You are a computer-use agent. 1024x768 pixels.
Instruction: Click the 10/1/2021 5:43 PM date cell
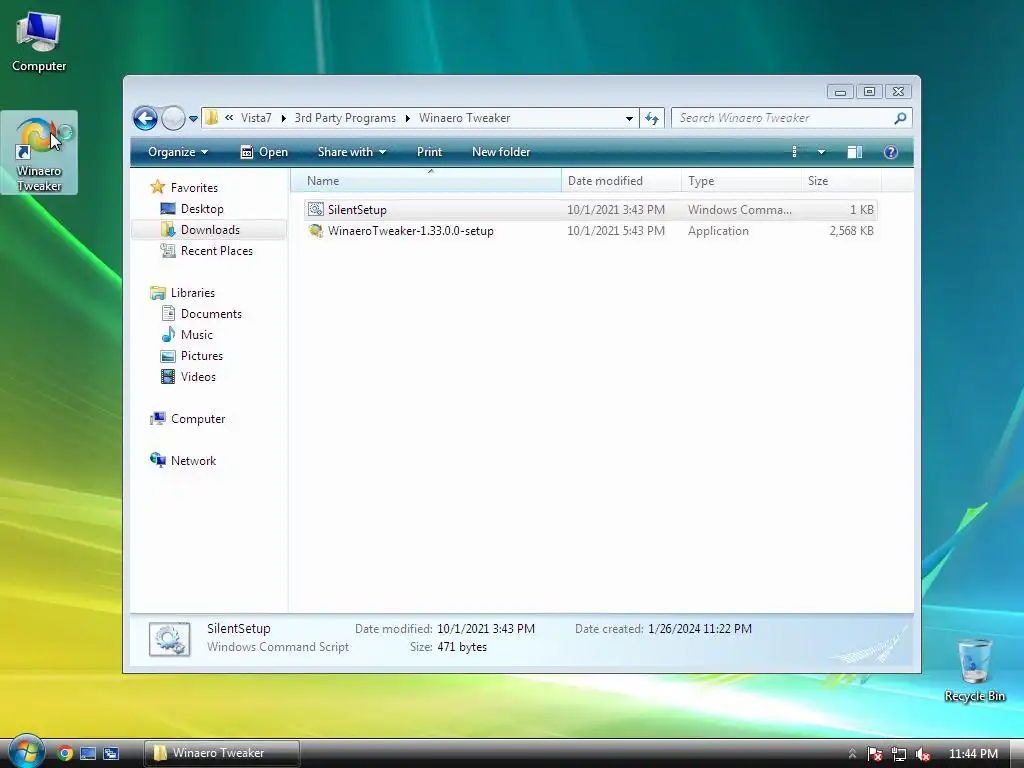[616, 231]
